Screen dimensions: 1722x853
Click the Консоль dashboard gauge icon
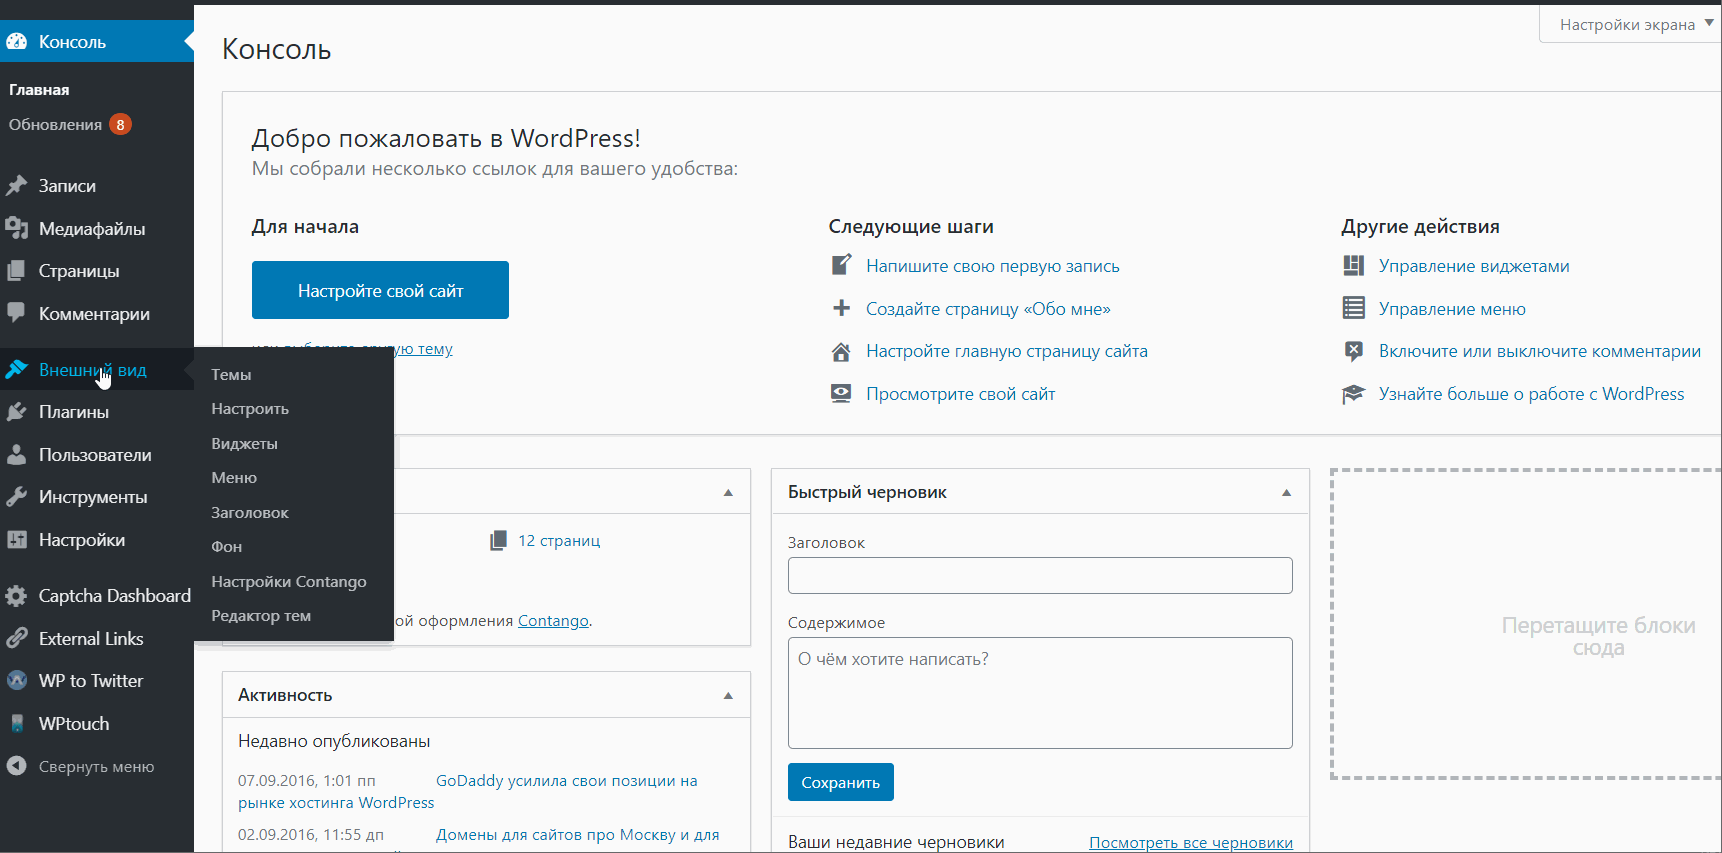pos(17,42)
